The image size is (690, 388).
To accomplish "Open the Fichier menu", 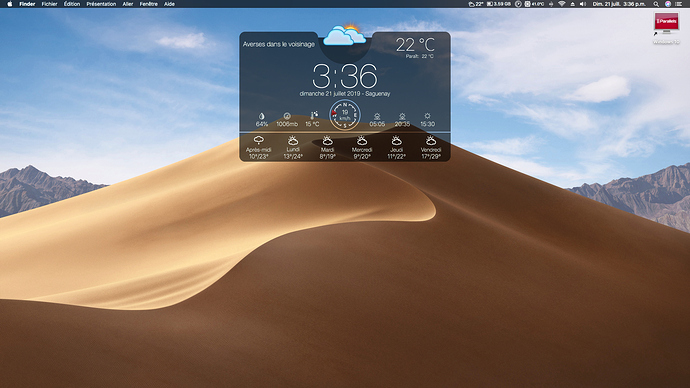I will (x=49, y=4).
